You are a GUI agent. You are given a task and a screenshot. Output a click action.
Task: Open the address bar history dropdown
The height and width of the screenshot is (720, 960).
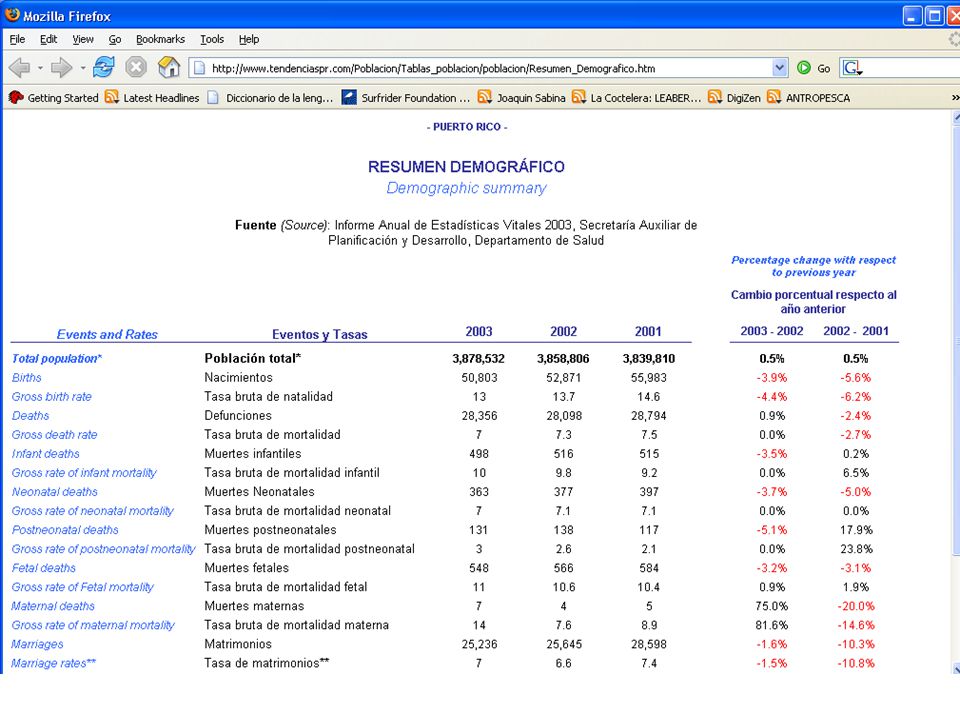click(x=779, y=68)
